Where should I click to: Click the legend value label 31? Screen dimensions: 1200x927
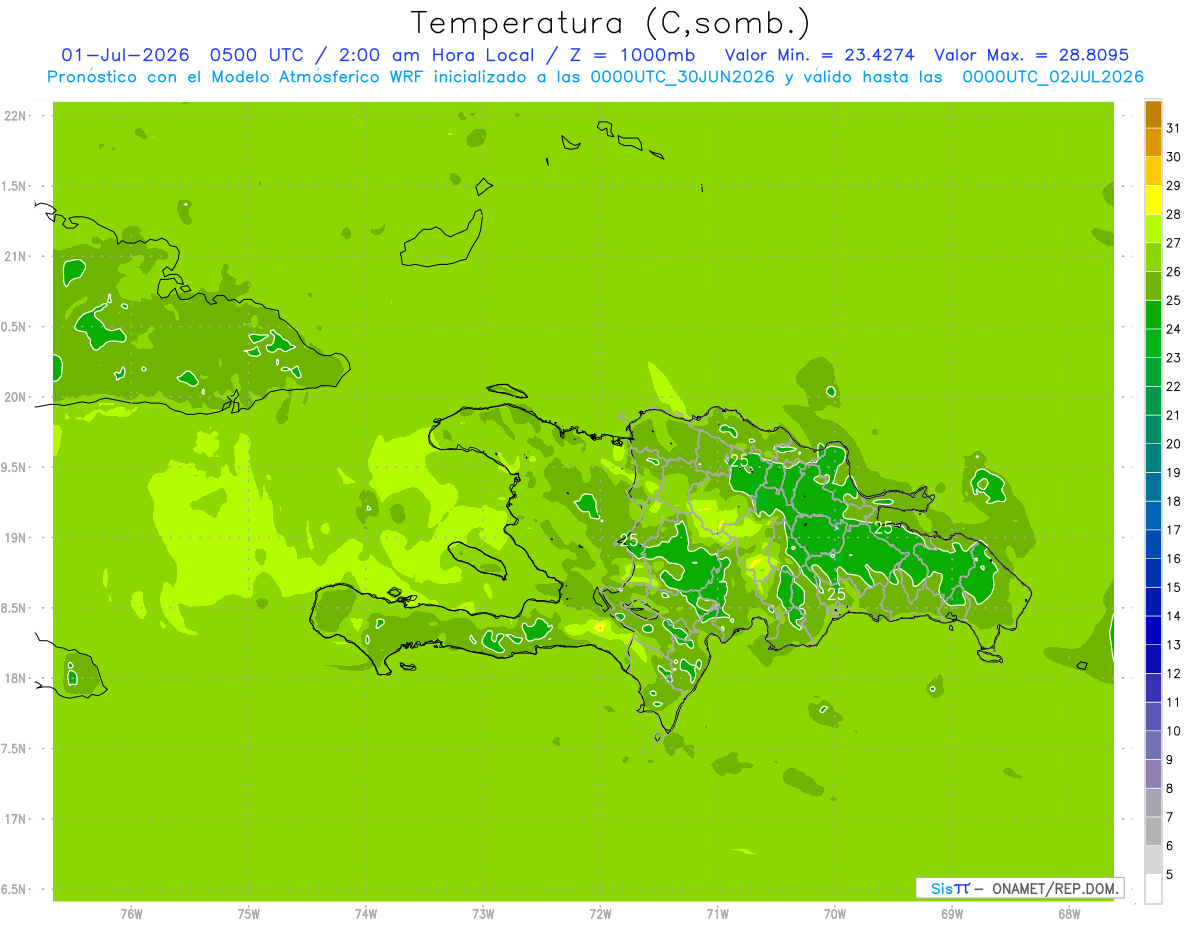pyautogui.click(x=1174, y=128)
